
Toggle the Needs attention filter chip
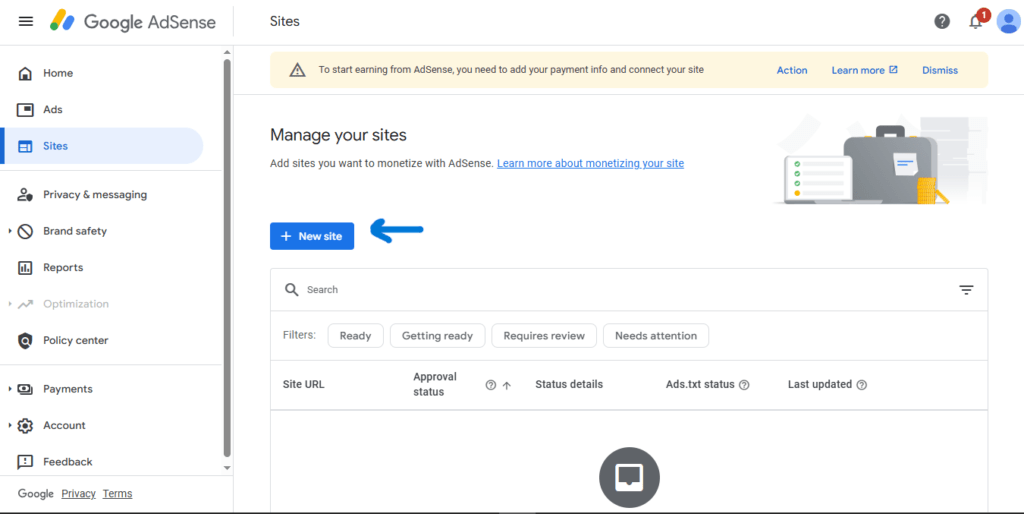click(x=656, y=336)
